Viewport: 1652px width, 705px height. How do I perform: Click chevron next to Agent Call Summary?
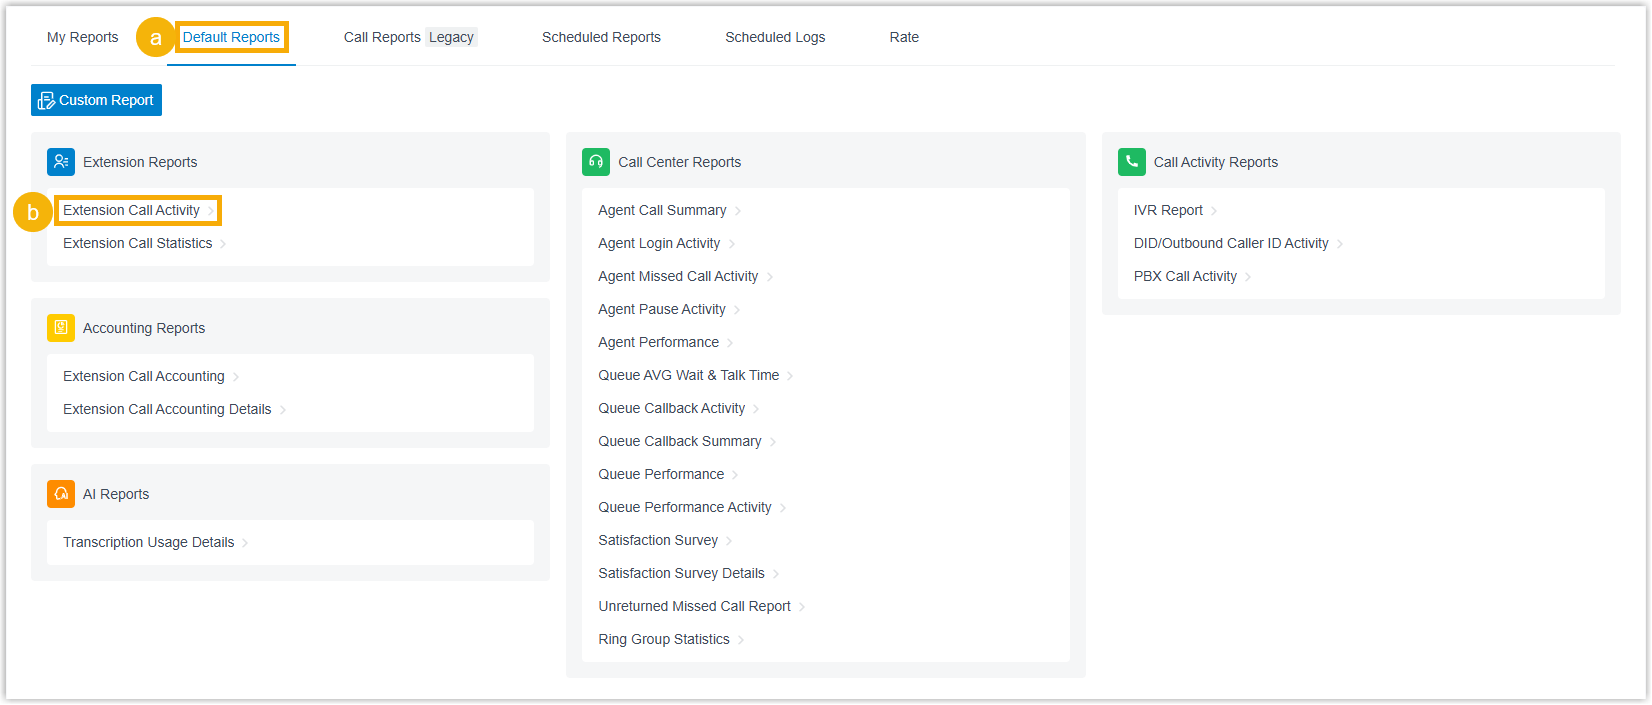[x=738, y=211]
